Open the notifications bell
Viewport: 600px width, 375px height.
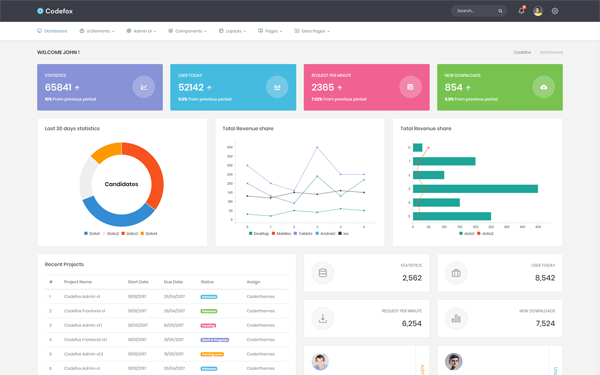point(521,11)
